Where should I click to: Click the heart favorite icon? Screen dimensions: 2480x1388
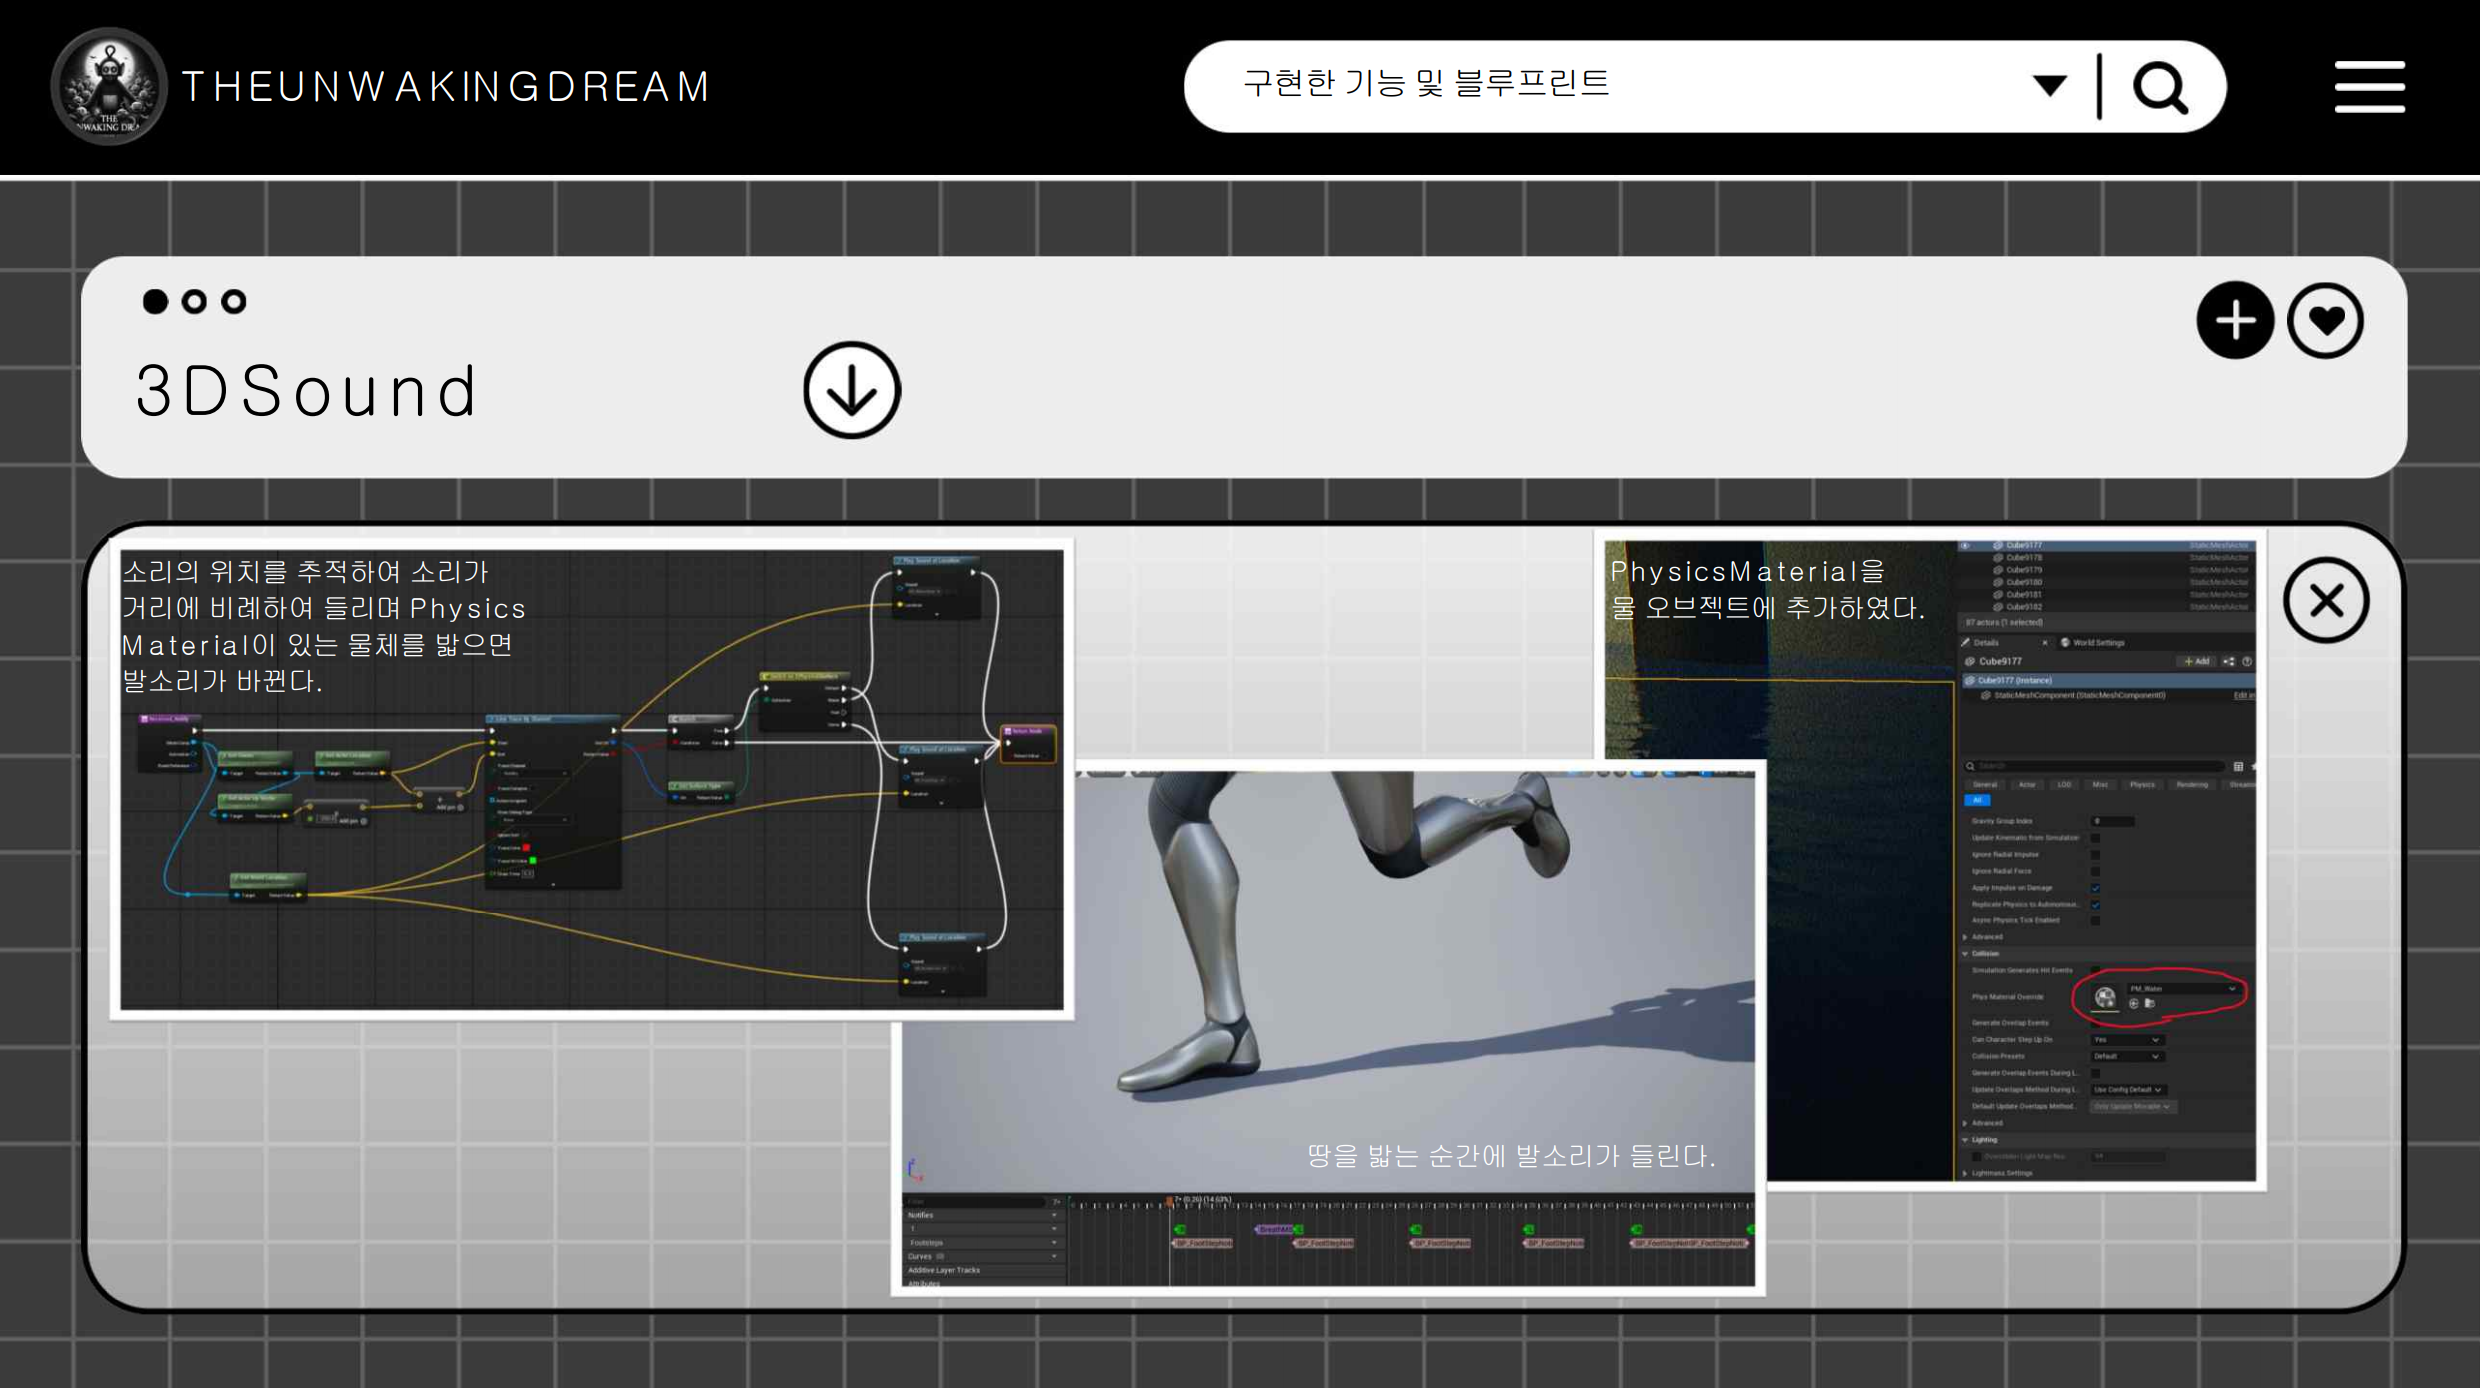coord(2325,320)
